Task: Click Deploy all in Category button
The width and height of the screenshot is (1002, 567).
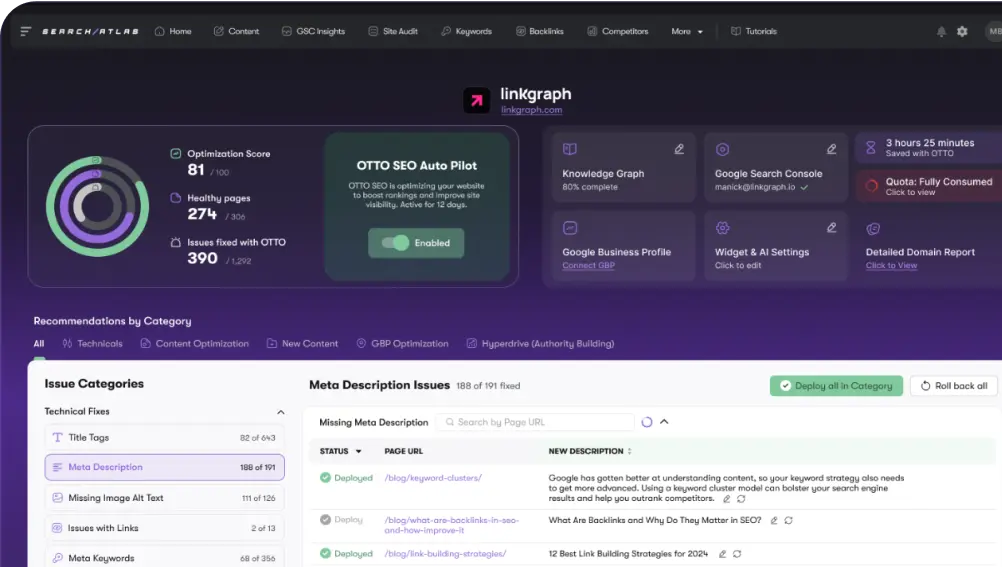Action: [x=836, y=386]
